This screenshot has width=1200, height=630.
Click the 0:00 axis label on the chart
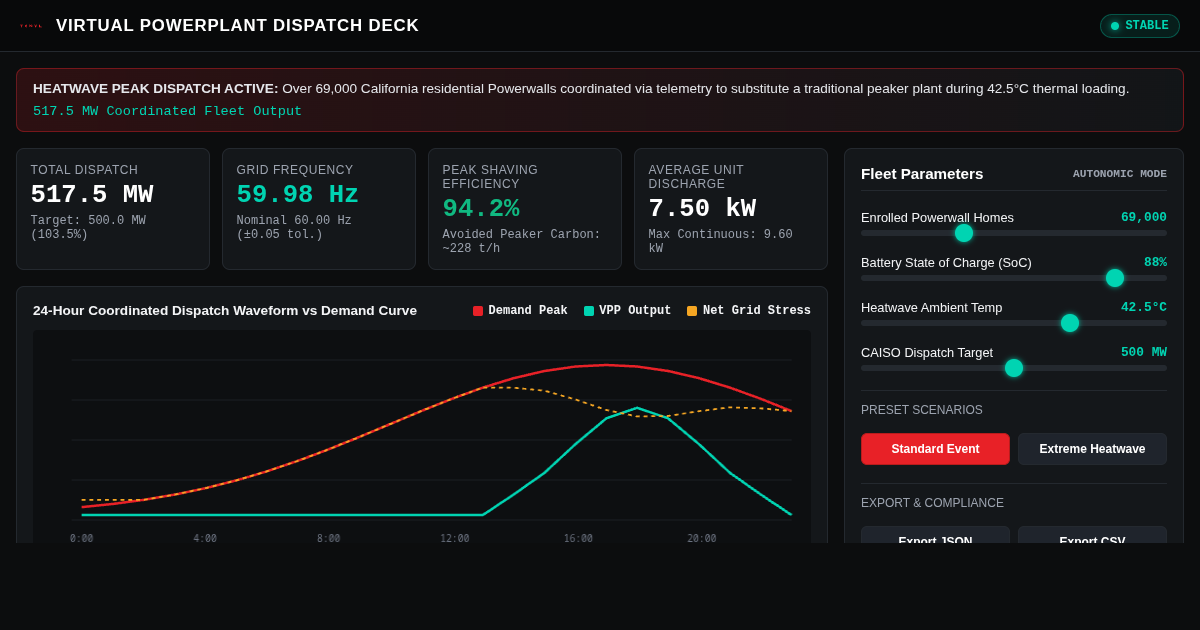coord(82,538)
